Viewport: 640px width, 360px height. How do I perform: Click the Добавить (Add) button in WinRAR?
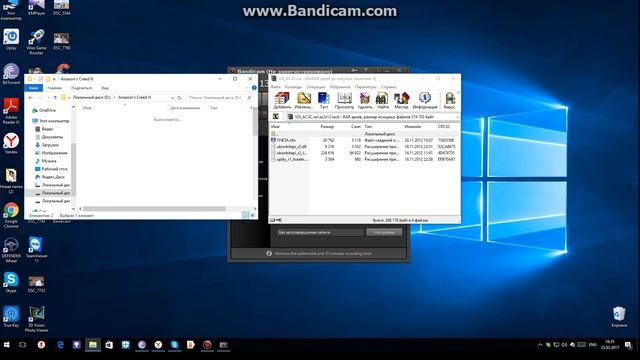point(282,100)
